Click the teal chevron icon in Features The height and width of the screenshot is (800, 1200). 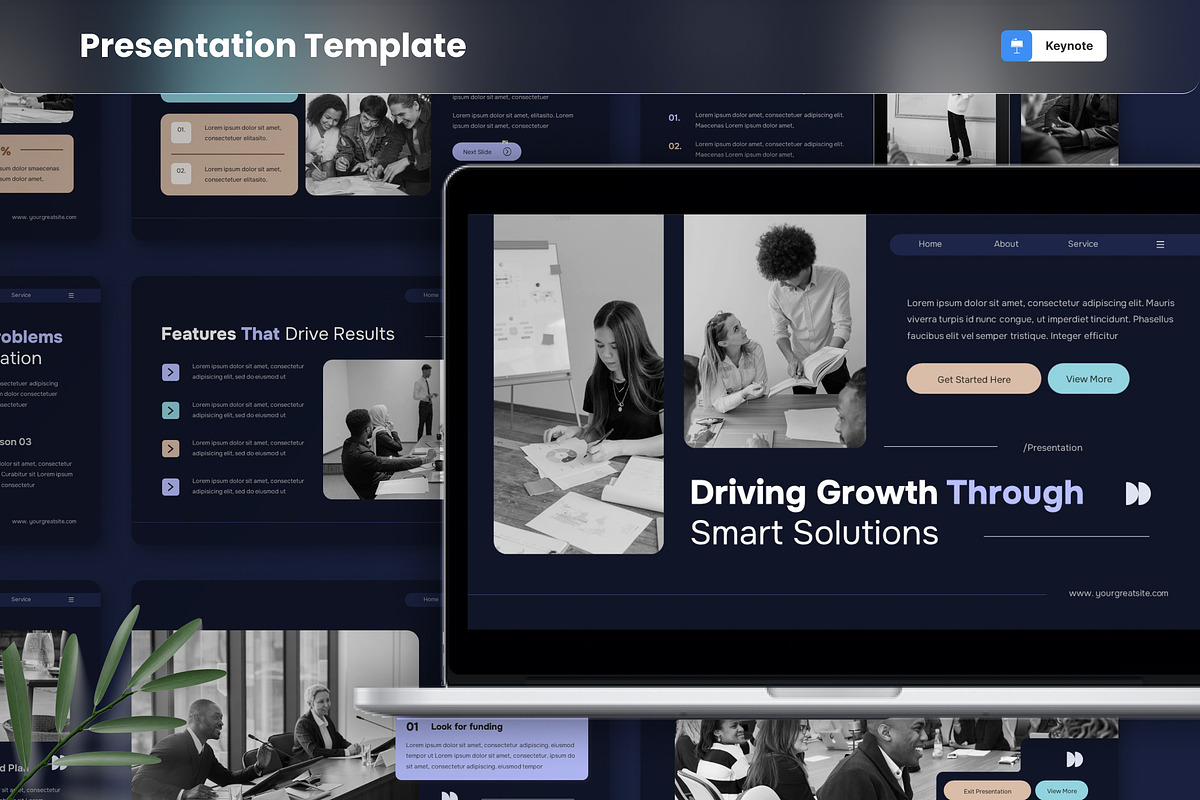(171, 410)
